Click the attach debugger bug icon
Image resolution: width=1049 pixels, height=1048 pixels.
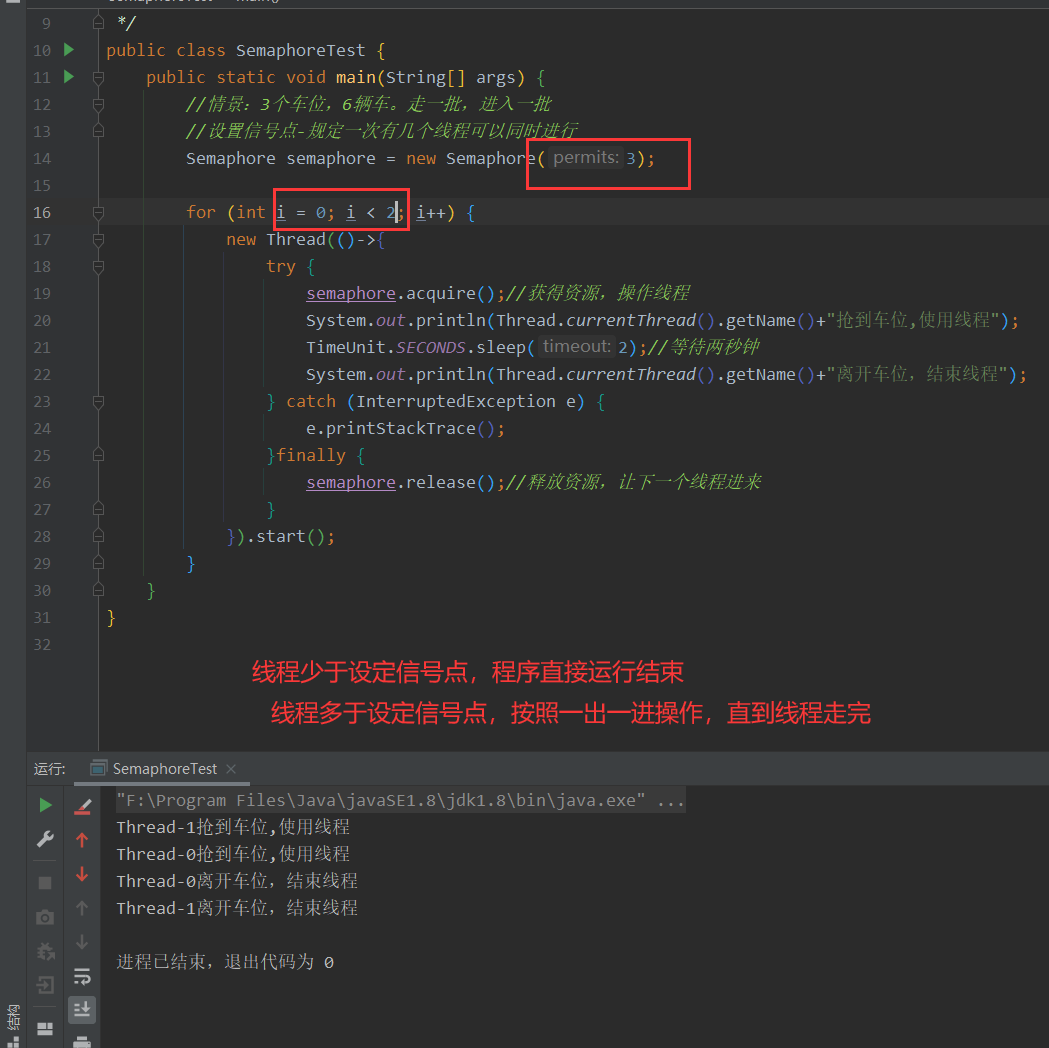point(45,951)
